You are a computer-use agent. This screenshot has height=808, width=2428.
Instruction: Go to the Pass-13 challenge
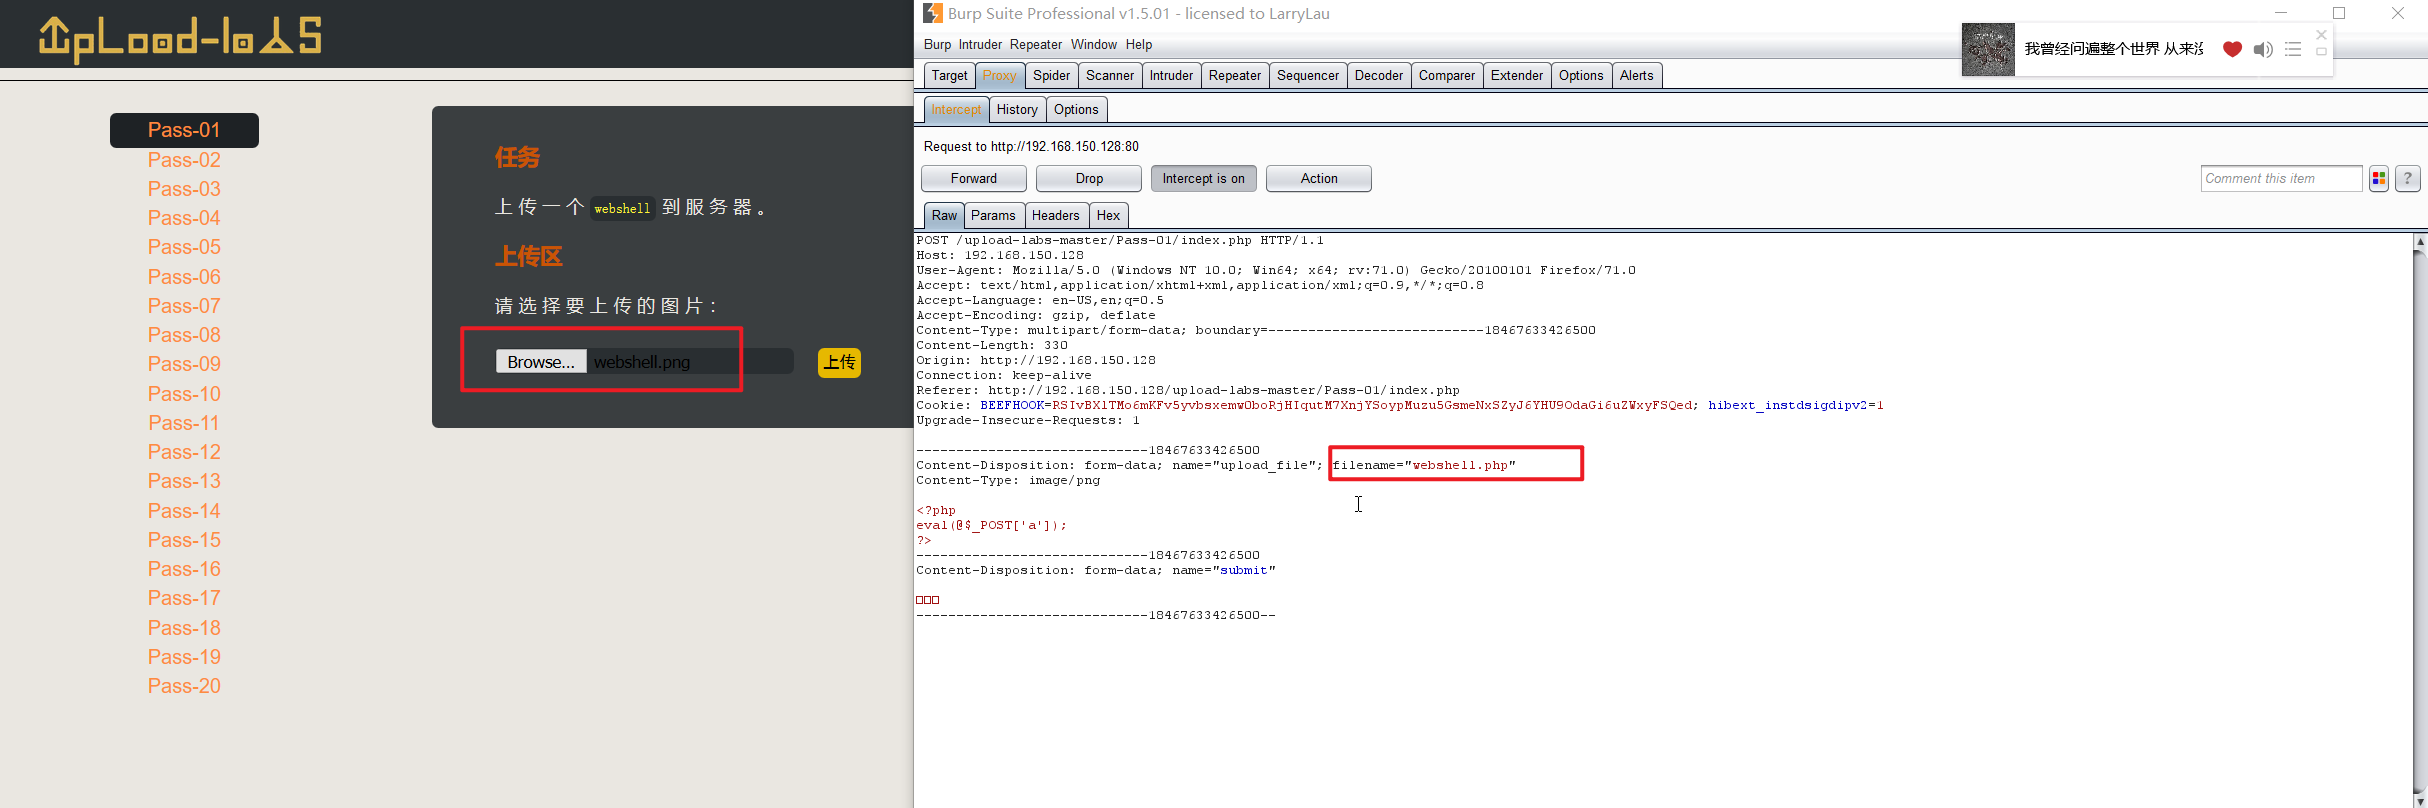point(184,481)
